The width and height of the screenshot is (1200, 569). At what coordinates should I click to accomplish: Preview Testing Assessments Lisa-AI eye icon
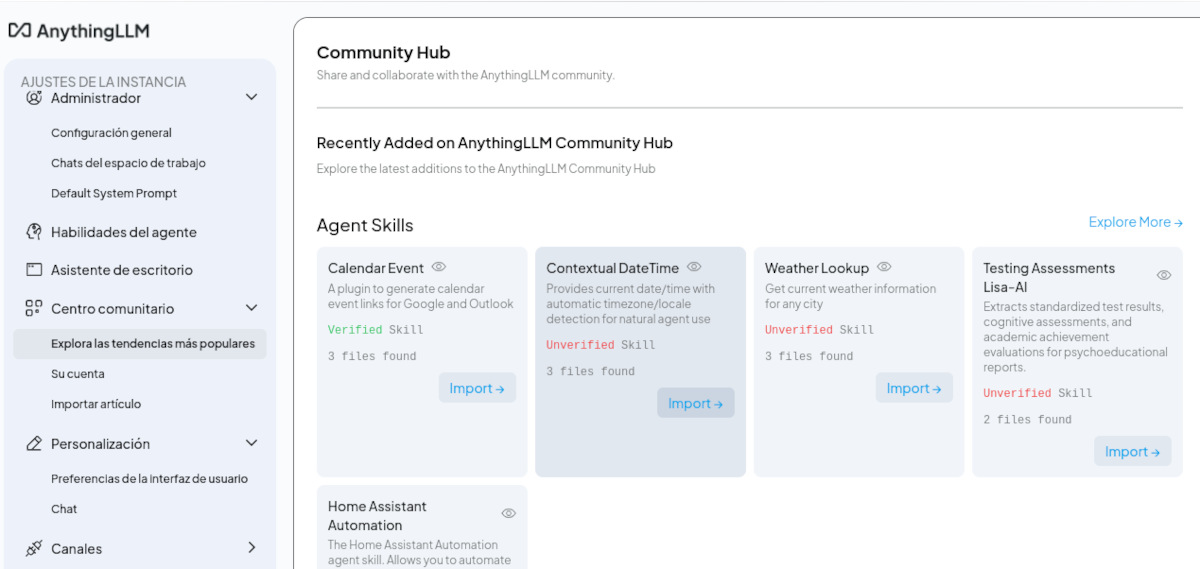[1164, 275]
